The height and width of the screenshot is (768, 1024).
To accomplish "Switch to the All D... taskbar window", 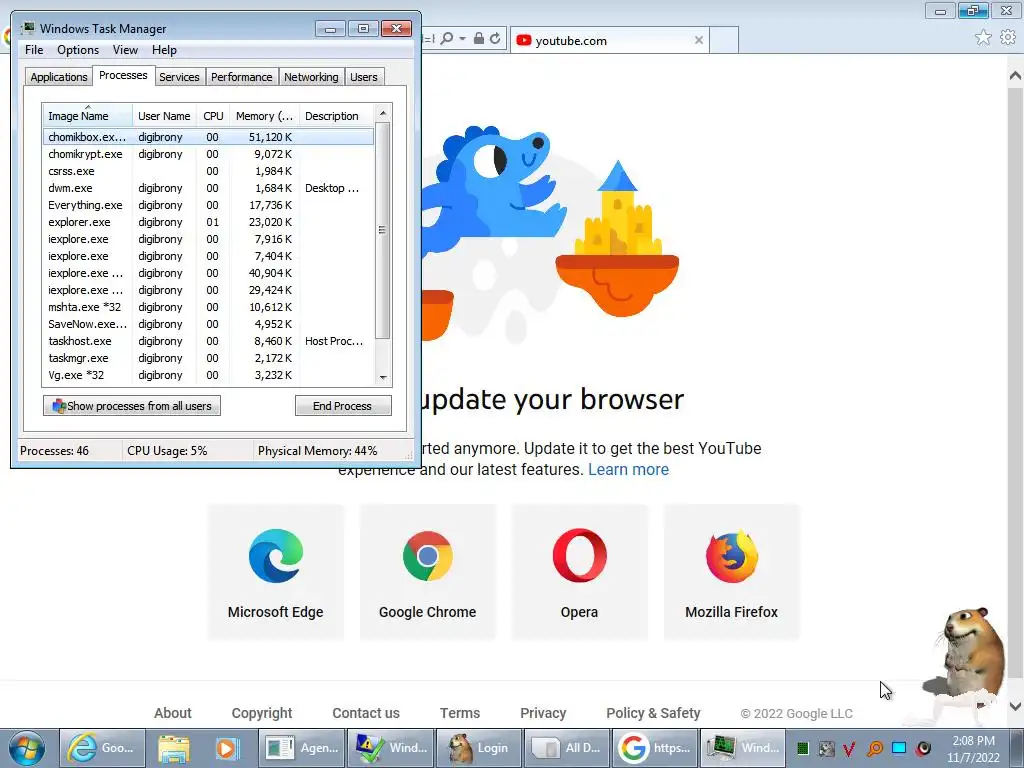I will pos(567,748).
